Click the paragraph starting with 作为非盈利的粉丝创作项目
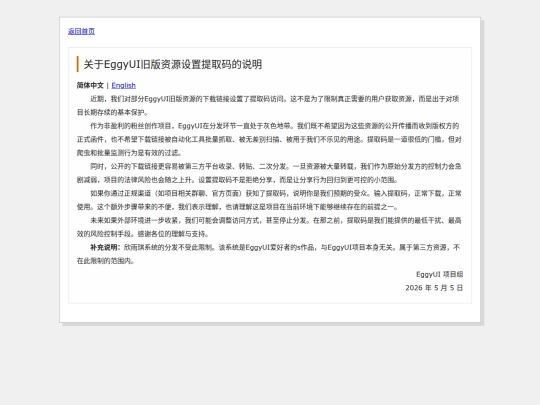The width and height of the screenshot is (540, 405). (270, 139)
